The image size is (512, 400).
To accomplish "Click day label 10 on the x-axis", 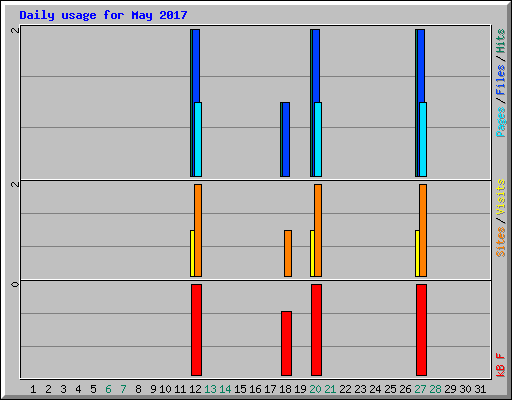I will pos(165,389).
